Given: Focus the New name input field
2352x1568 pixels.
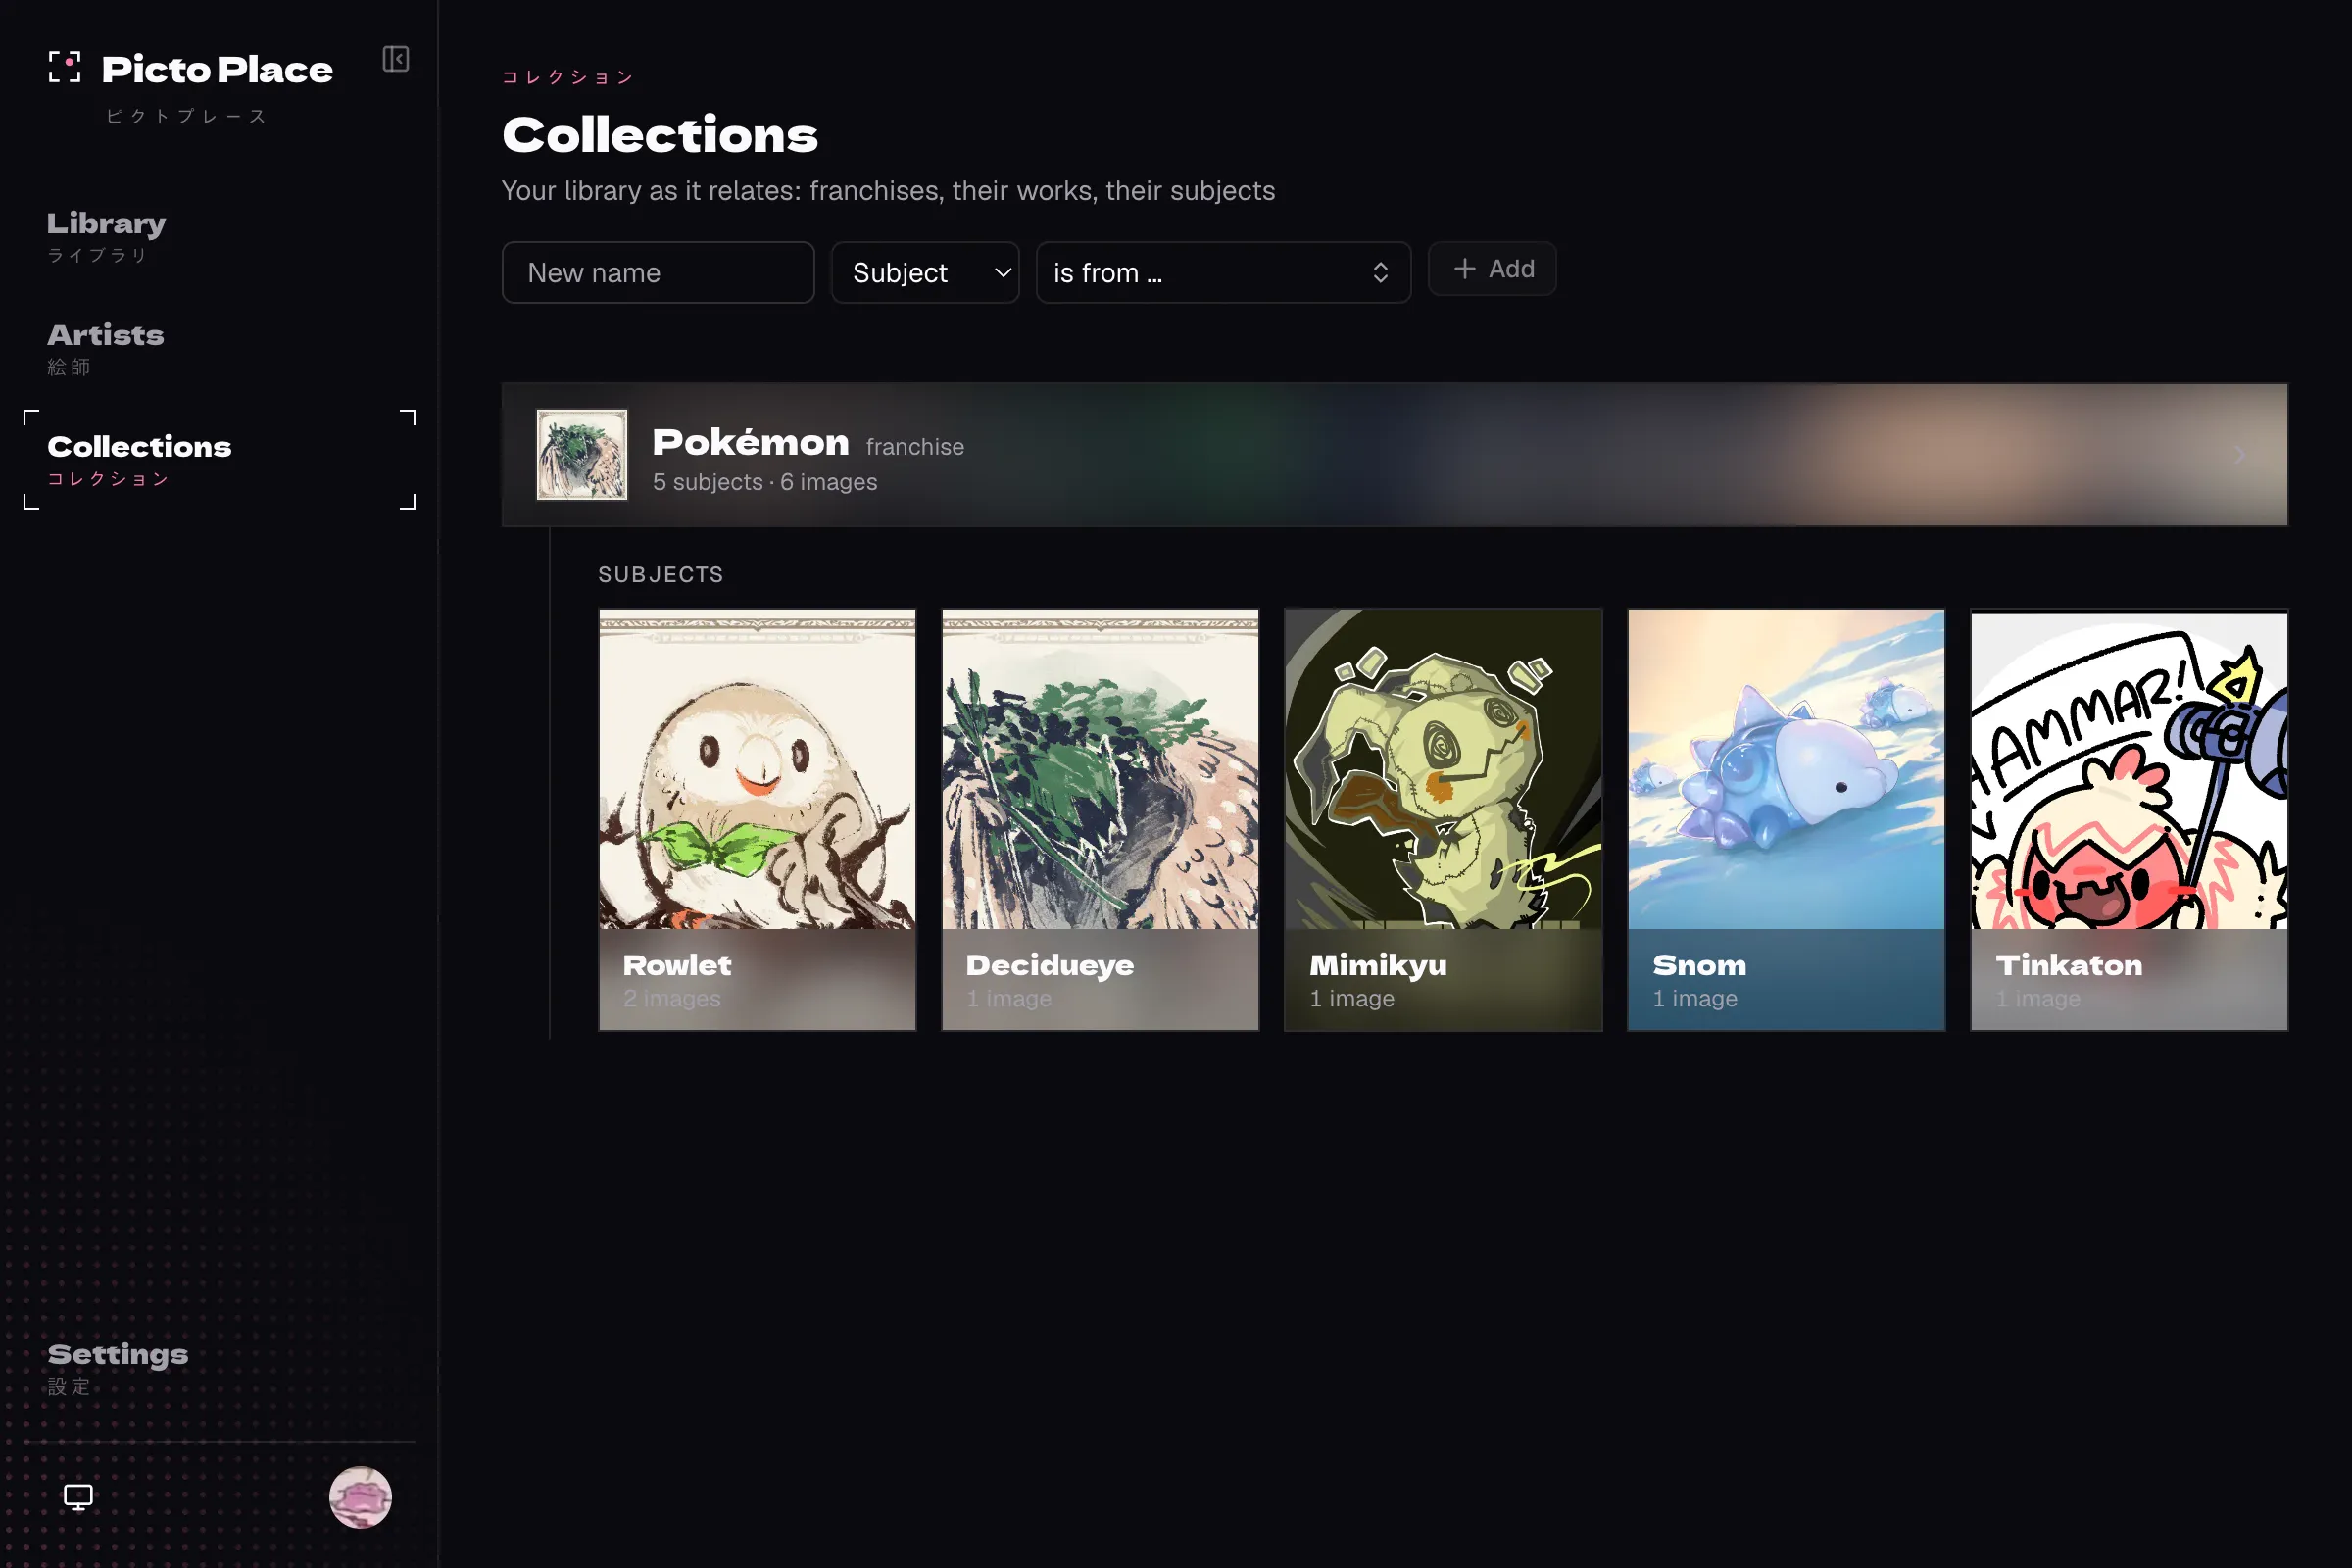Looking at the screenshot, I should point(658,272).
